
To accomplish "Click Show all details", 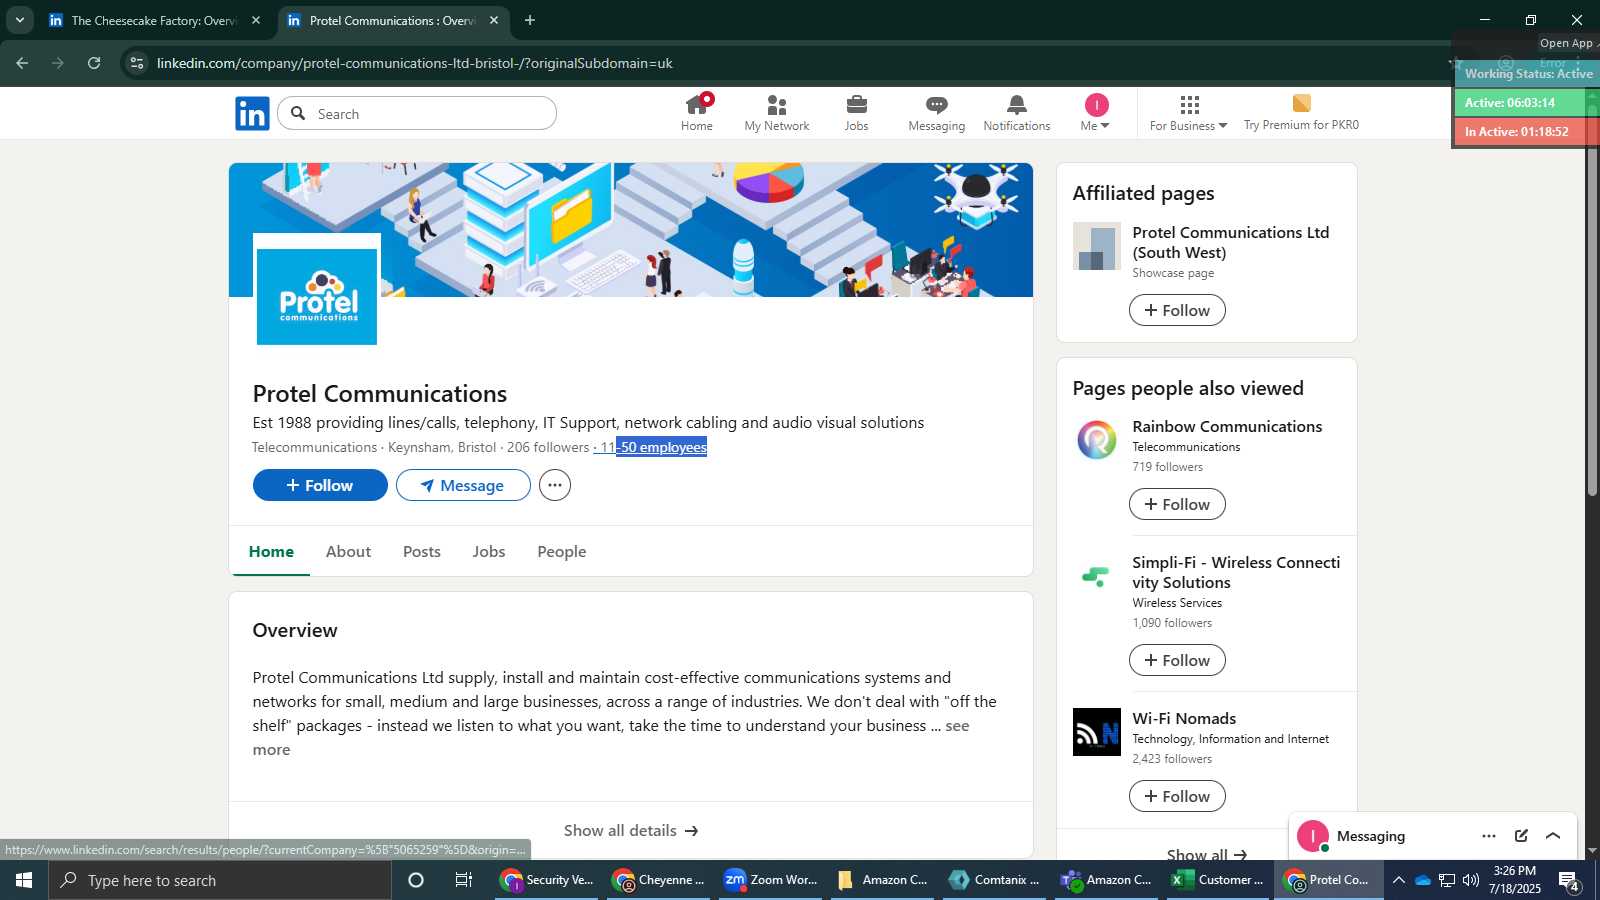I will coord(631,830).
